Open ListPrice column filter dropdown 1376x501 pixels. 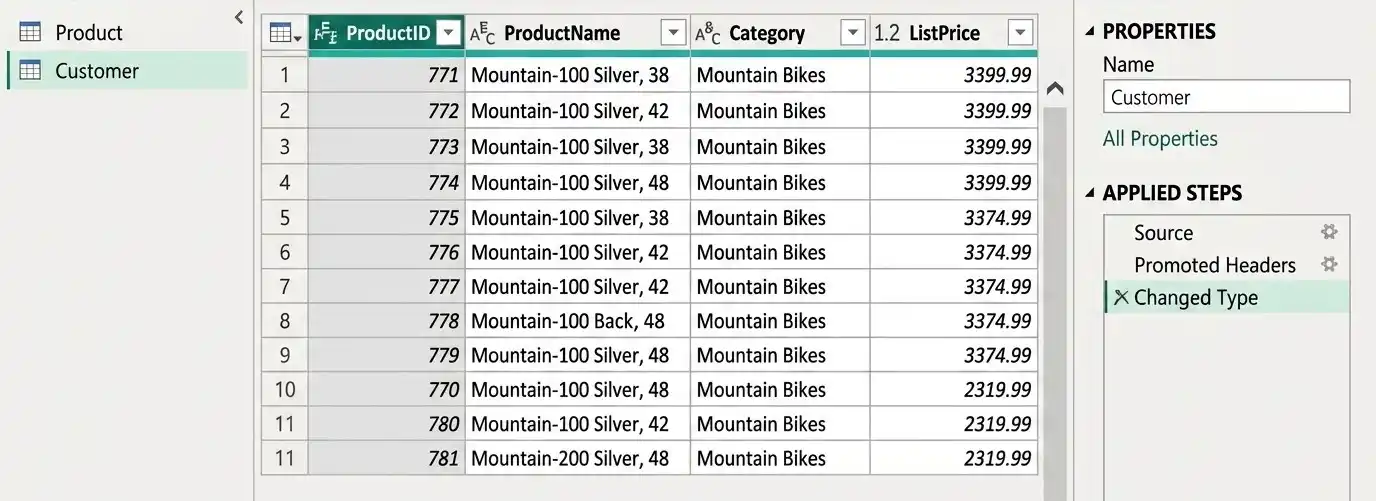tap(1020, 33)
